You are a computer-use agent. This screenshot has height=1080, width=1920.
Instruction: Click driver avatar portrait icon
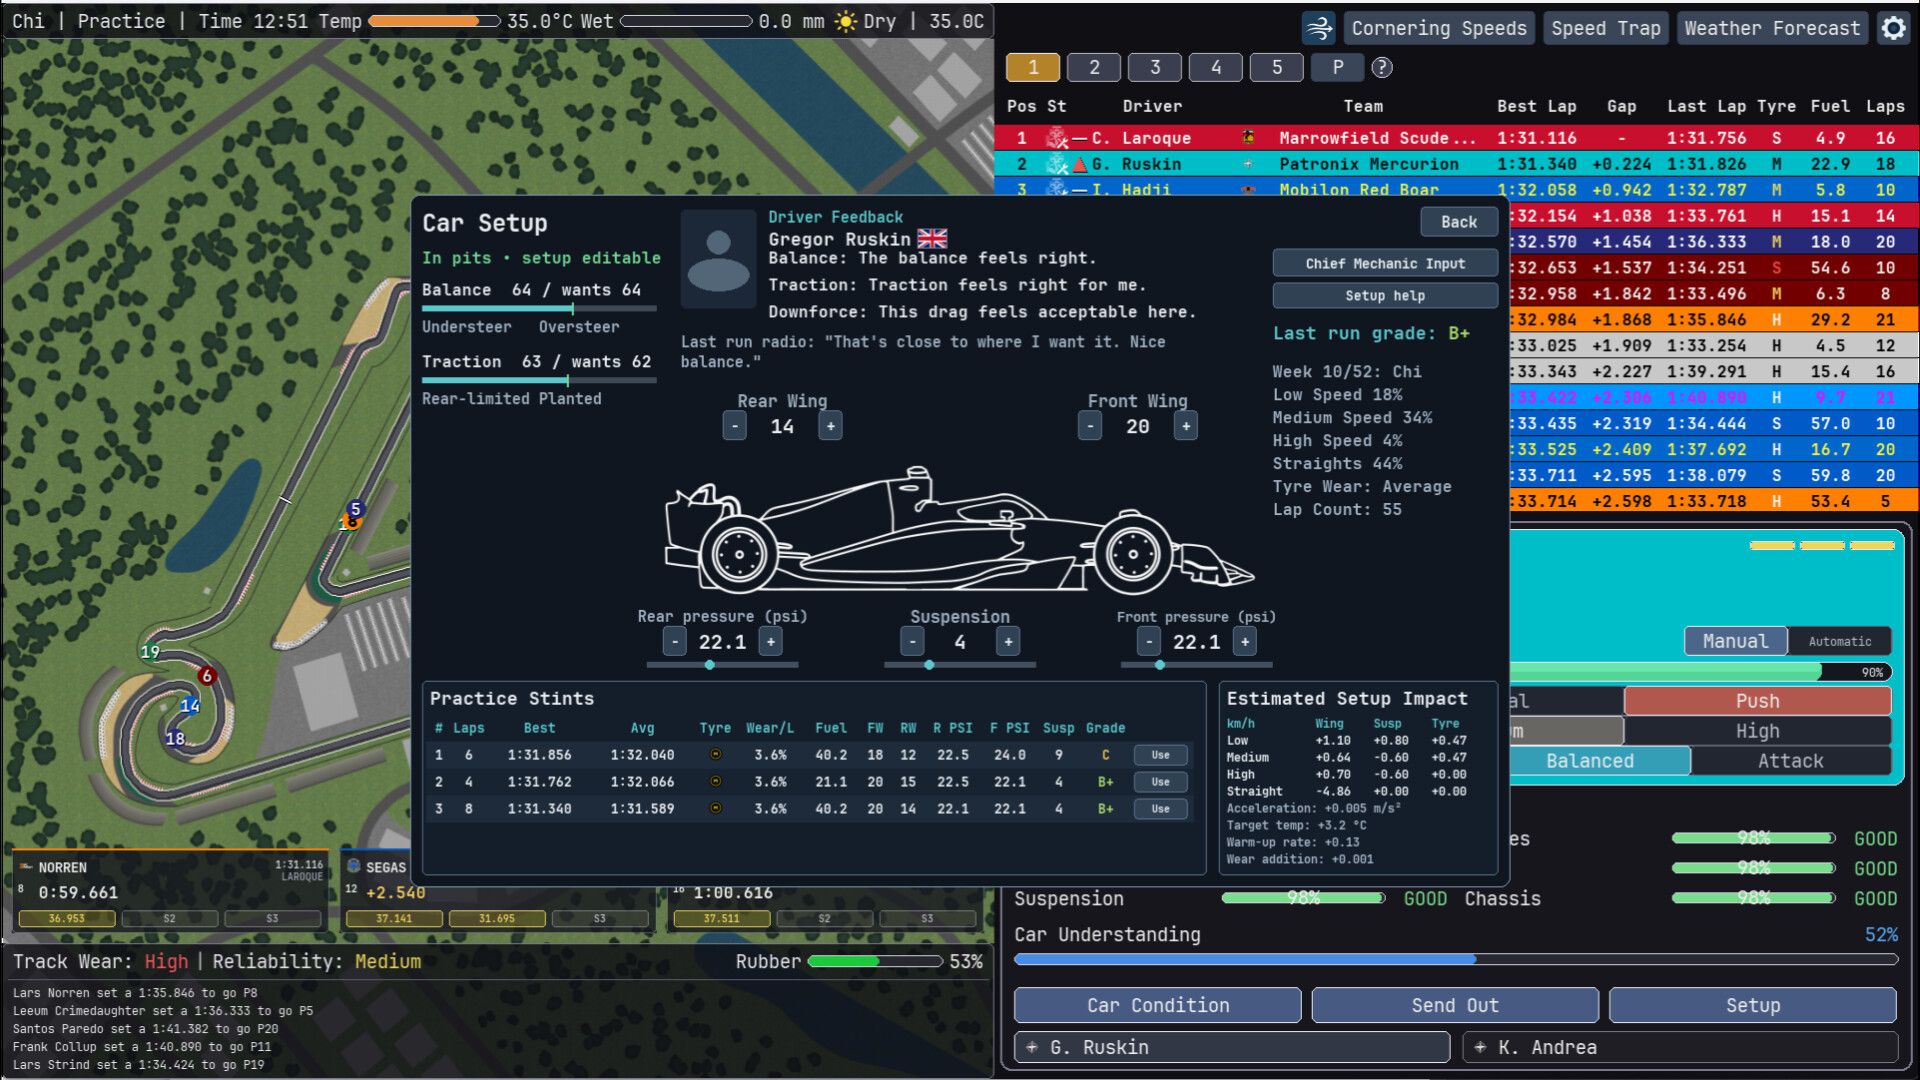(x=718, y=258)
